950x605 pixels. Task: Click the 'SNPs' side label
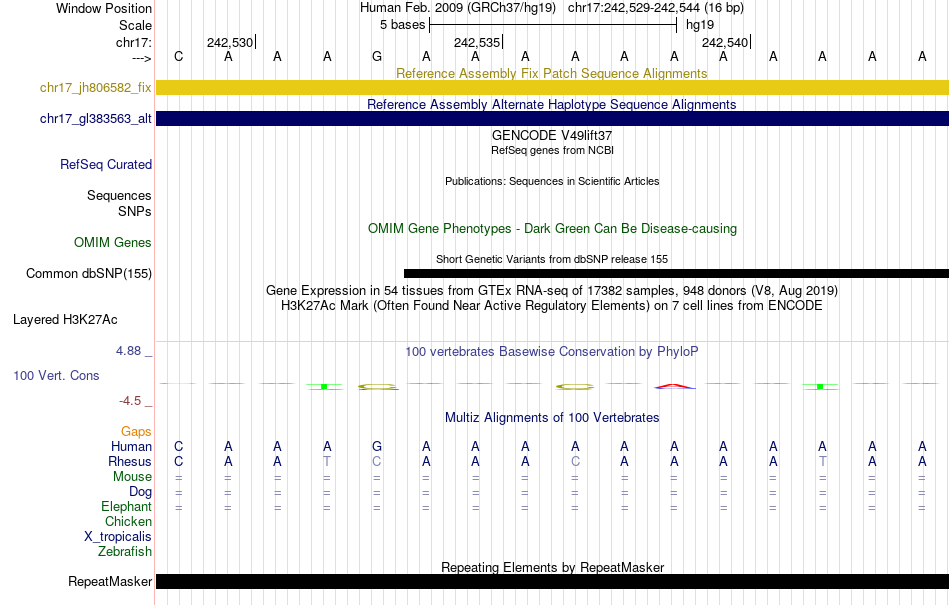(135, 211)
